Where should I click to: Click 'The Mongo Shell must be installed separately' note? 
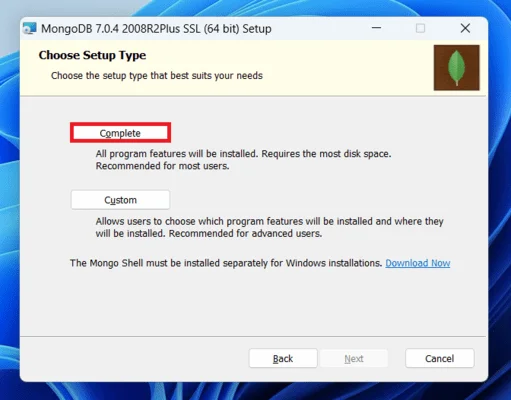pyautogui.click(x=226, y=263)
